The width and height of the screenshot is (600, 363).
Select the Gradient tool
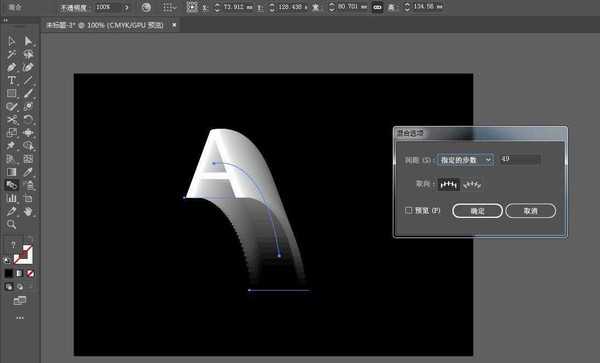[x=11, y=172]
